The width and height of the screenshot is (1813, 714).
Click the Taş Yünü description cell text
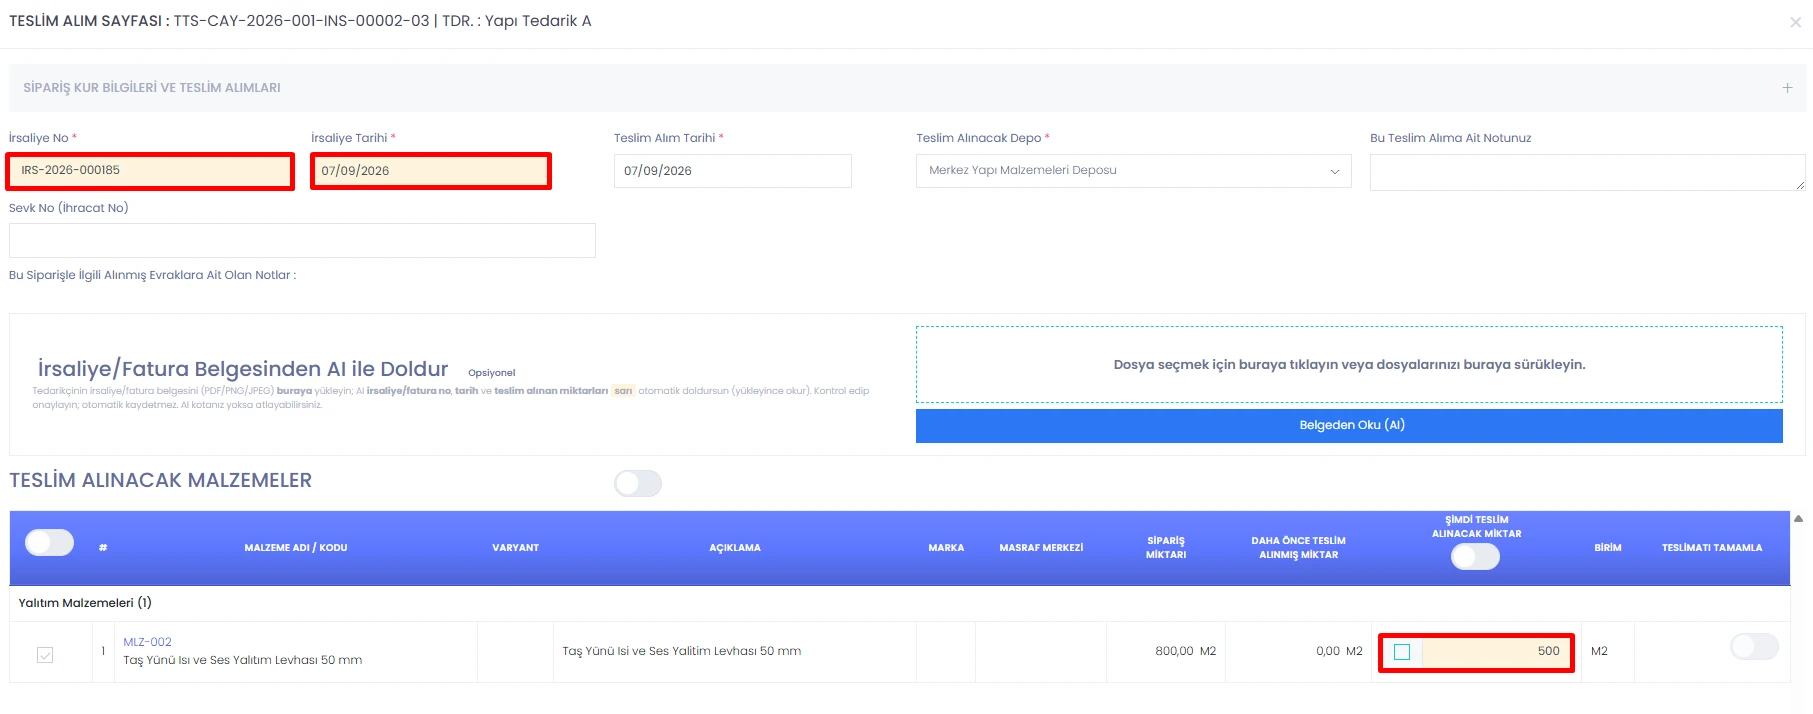pos(682,651)
